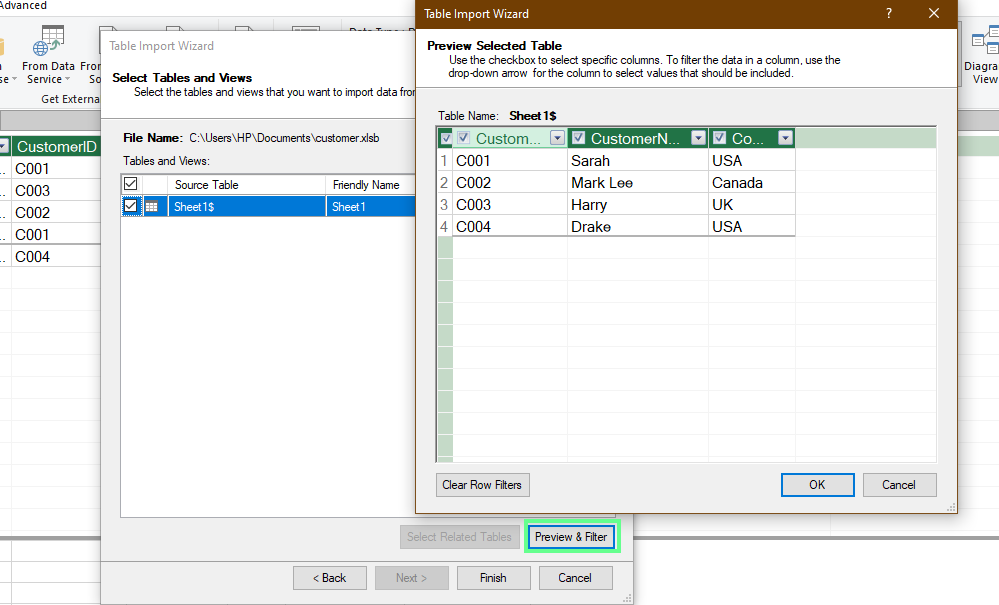Click Clear Row Filters
Viewport: 999px width, 605px height.
click(x=482, y=485)
